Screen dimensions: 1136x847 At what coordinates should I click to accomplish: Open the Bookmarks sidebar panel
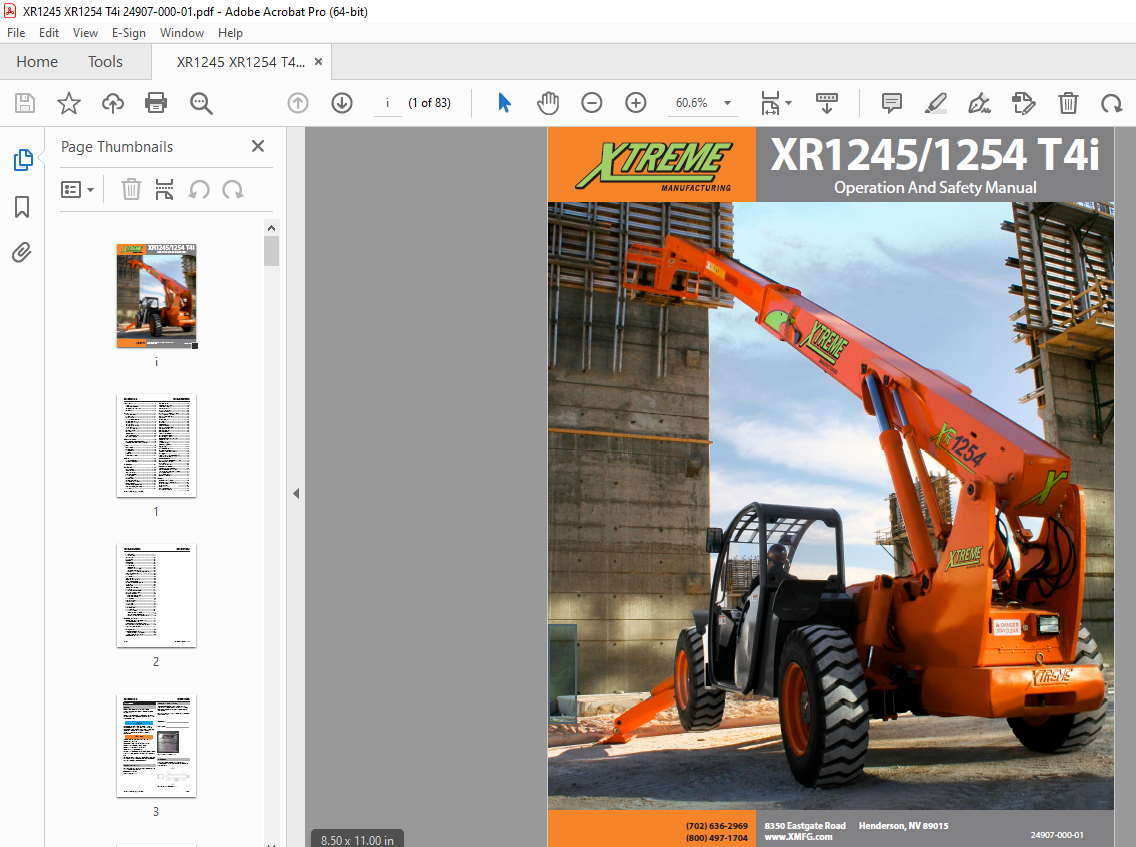point(22,207)
